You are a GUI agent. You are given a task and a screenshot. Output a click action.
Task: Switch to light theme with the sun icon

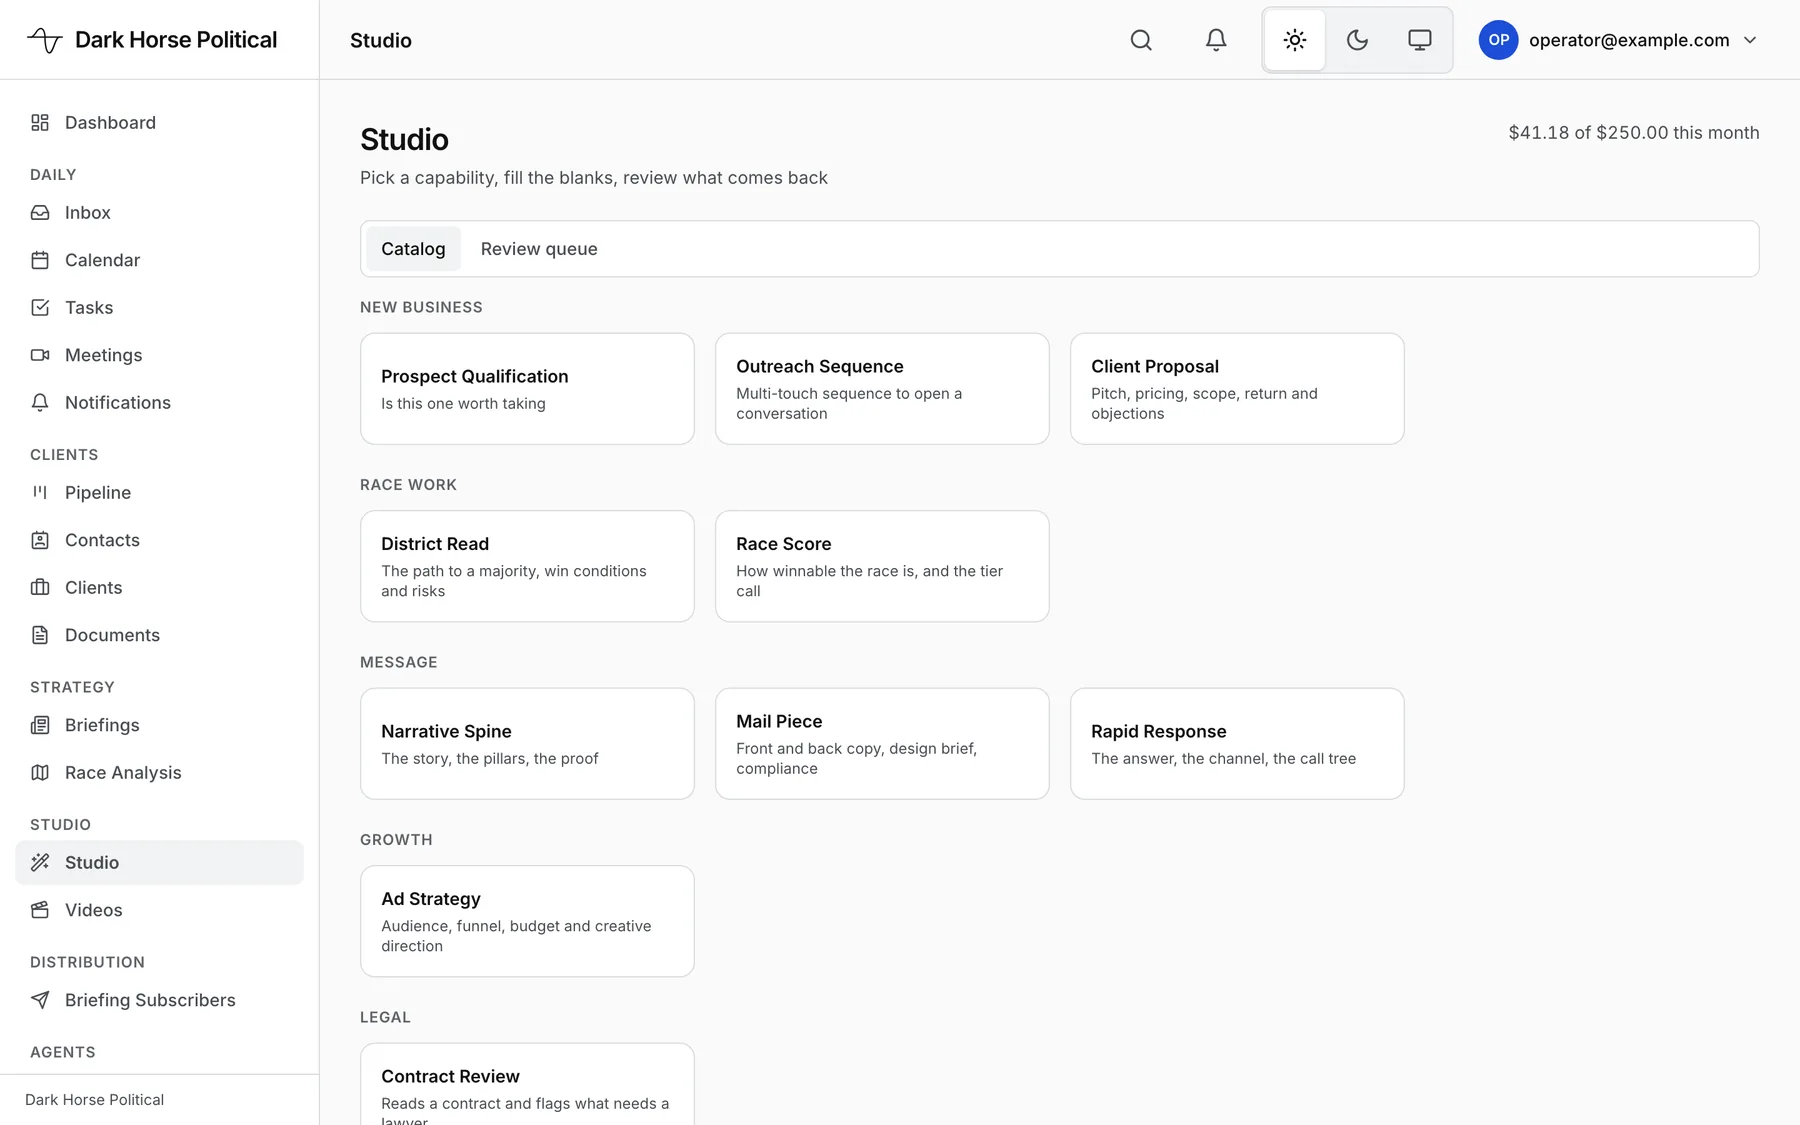(x=1295, y=40)
